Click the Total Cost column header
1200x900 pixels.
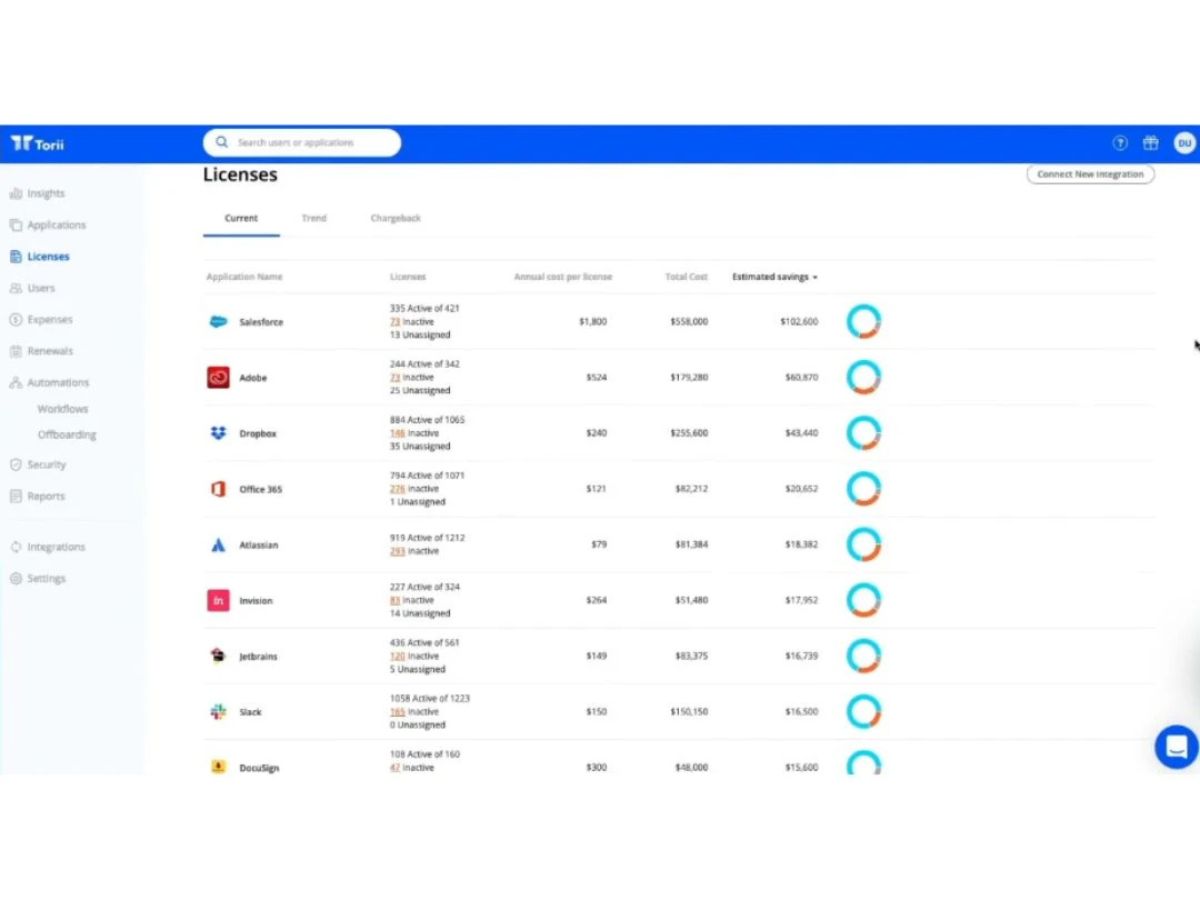686,277
